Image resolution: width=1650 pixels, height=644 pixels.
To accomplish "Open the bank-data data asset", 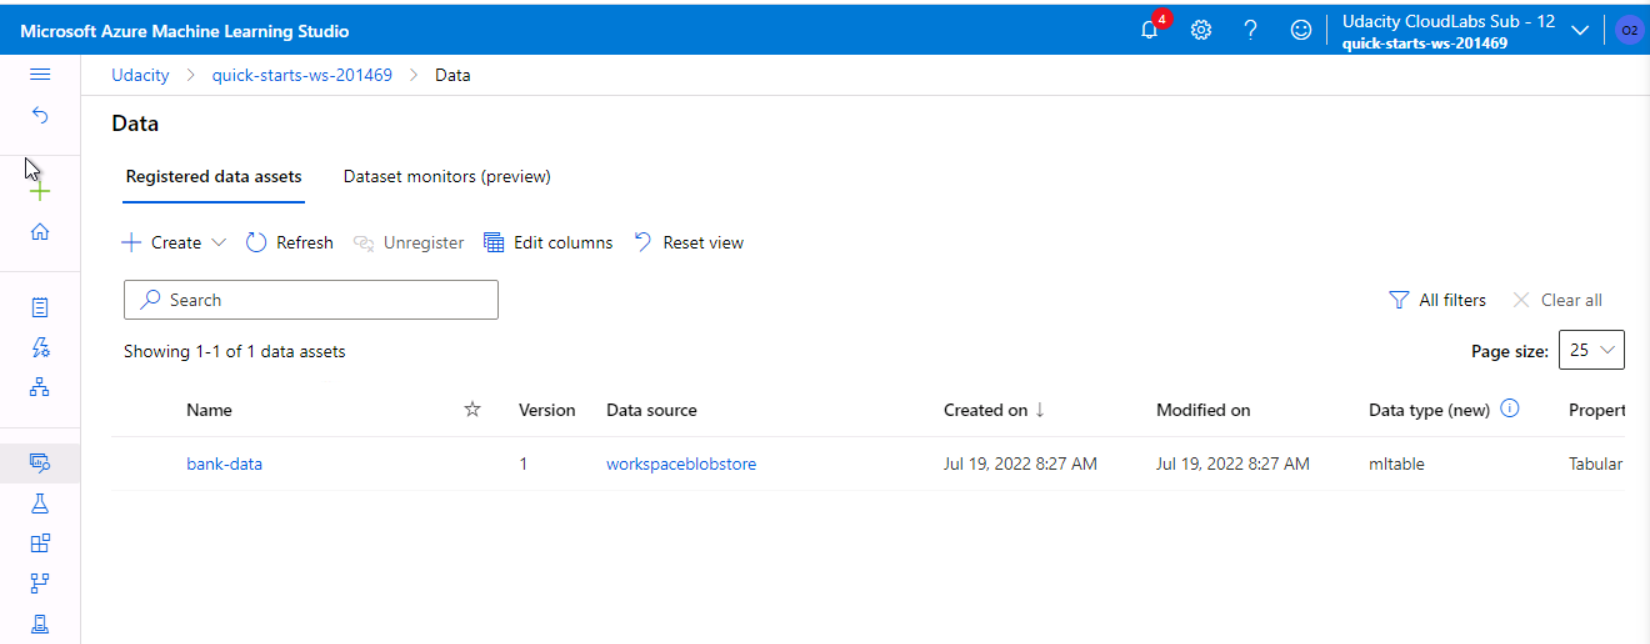I will point(224,464).
